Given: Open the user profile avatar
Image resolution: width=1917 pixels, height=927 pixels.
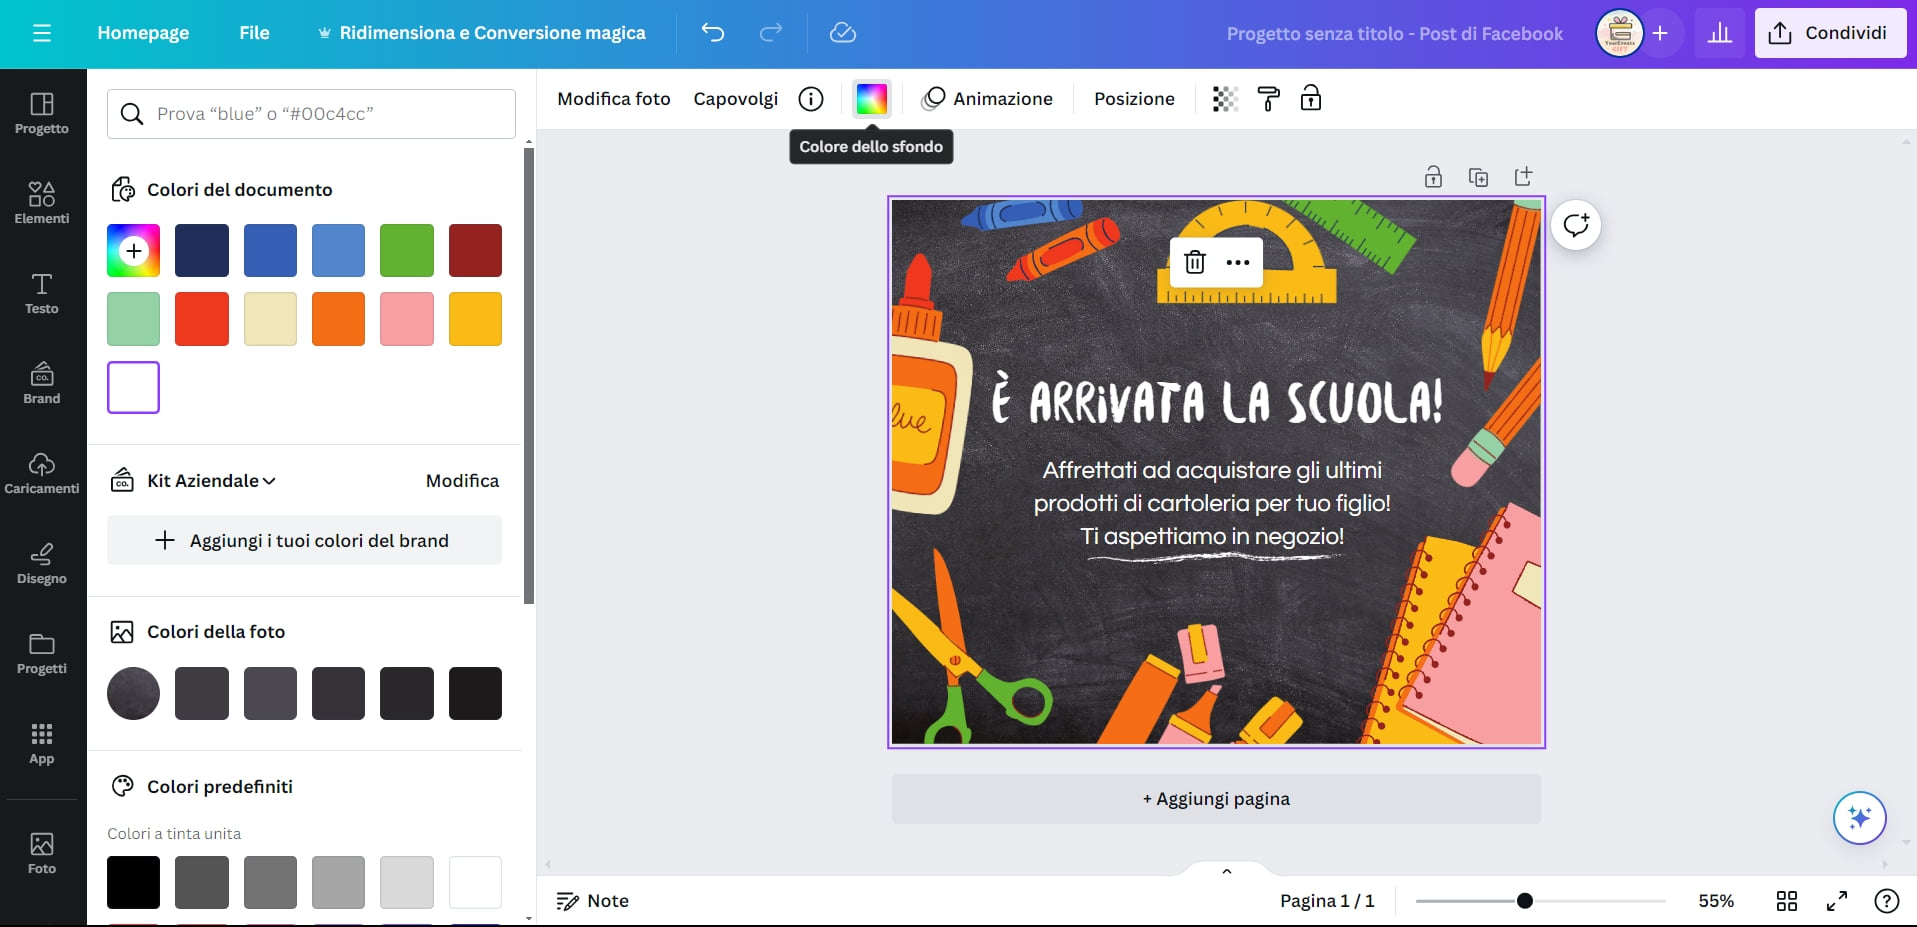Looking at the screenshot, I should tap(1620, 33).
